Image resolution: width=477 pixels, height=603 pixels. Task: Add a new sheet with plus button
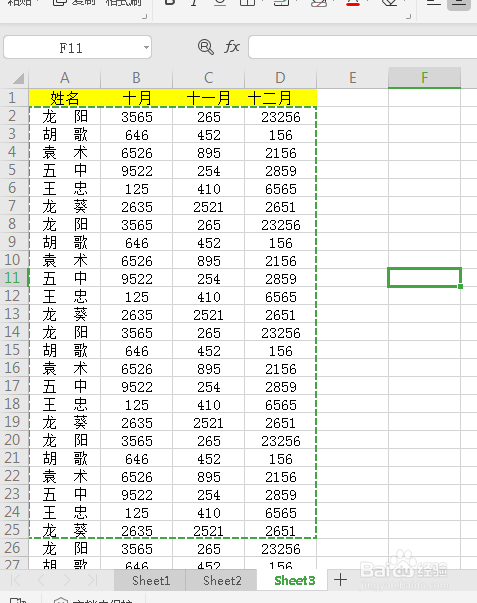pos(340,580)
